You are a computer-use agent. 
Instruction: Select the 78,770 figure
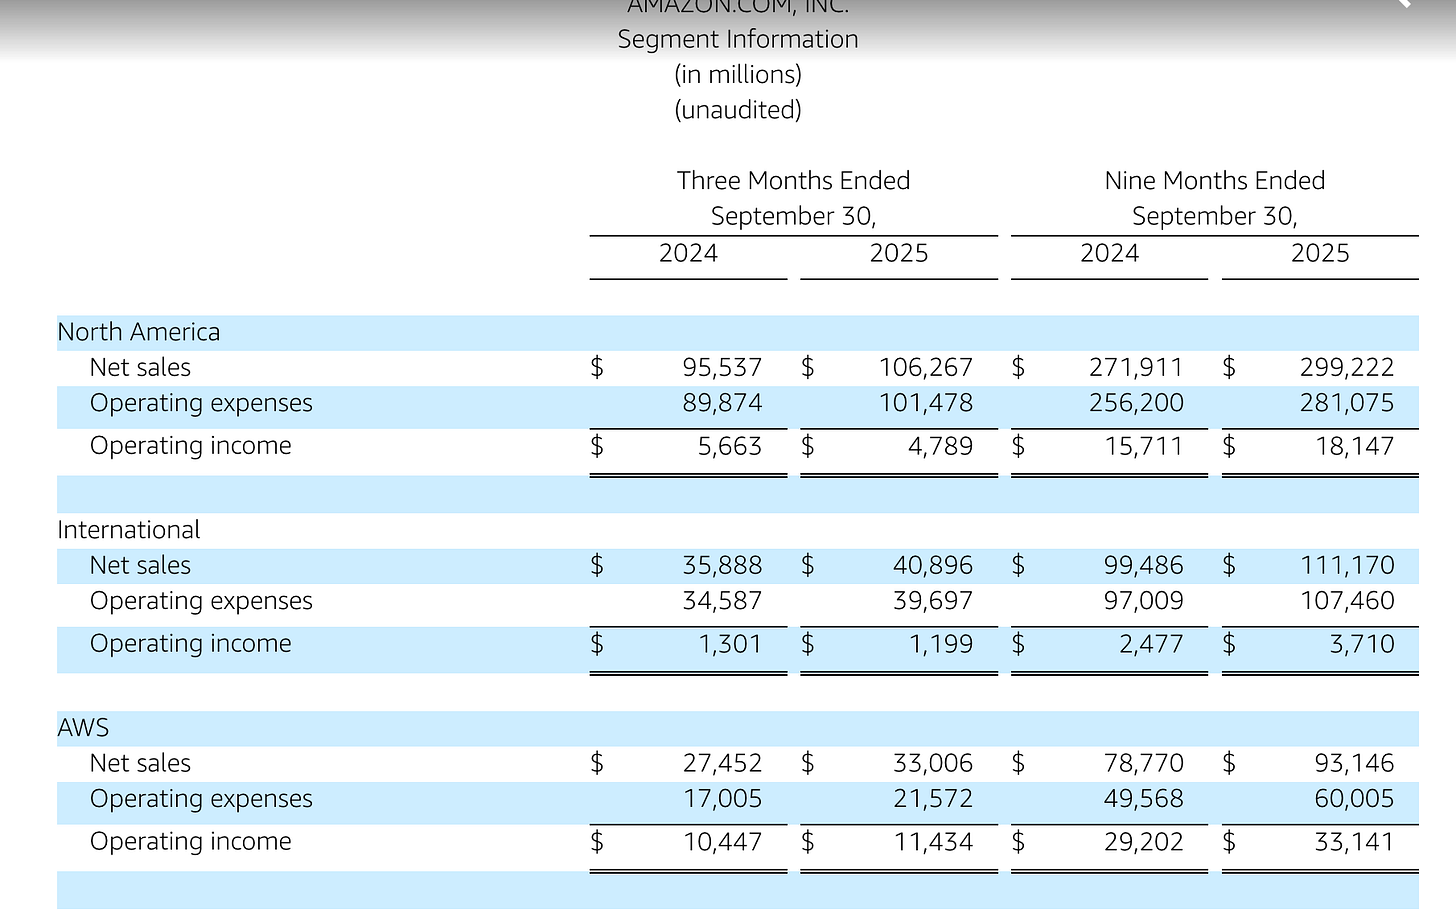point(1144,764)
